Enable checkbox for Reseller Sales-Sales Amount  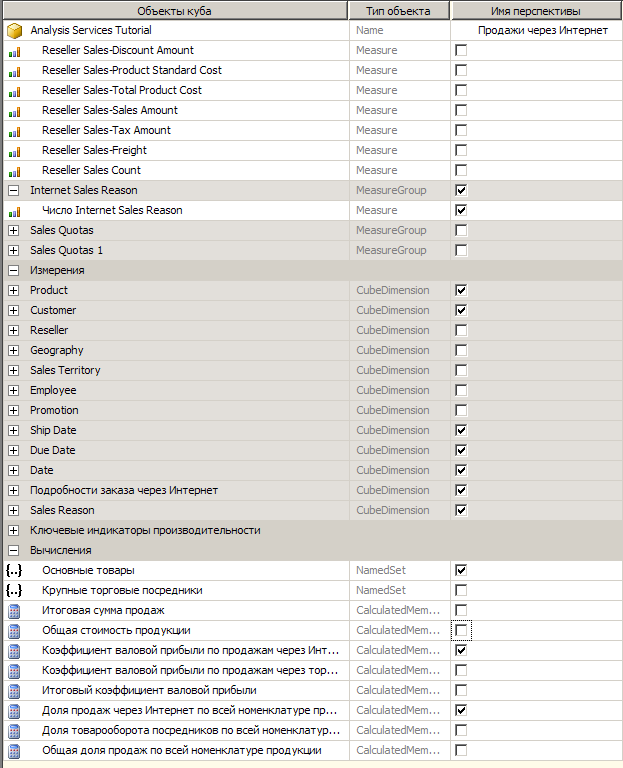click(461, 110)
